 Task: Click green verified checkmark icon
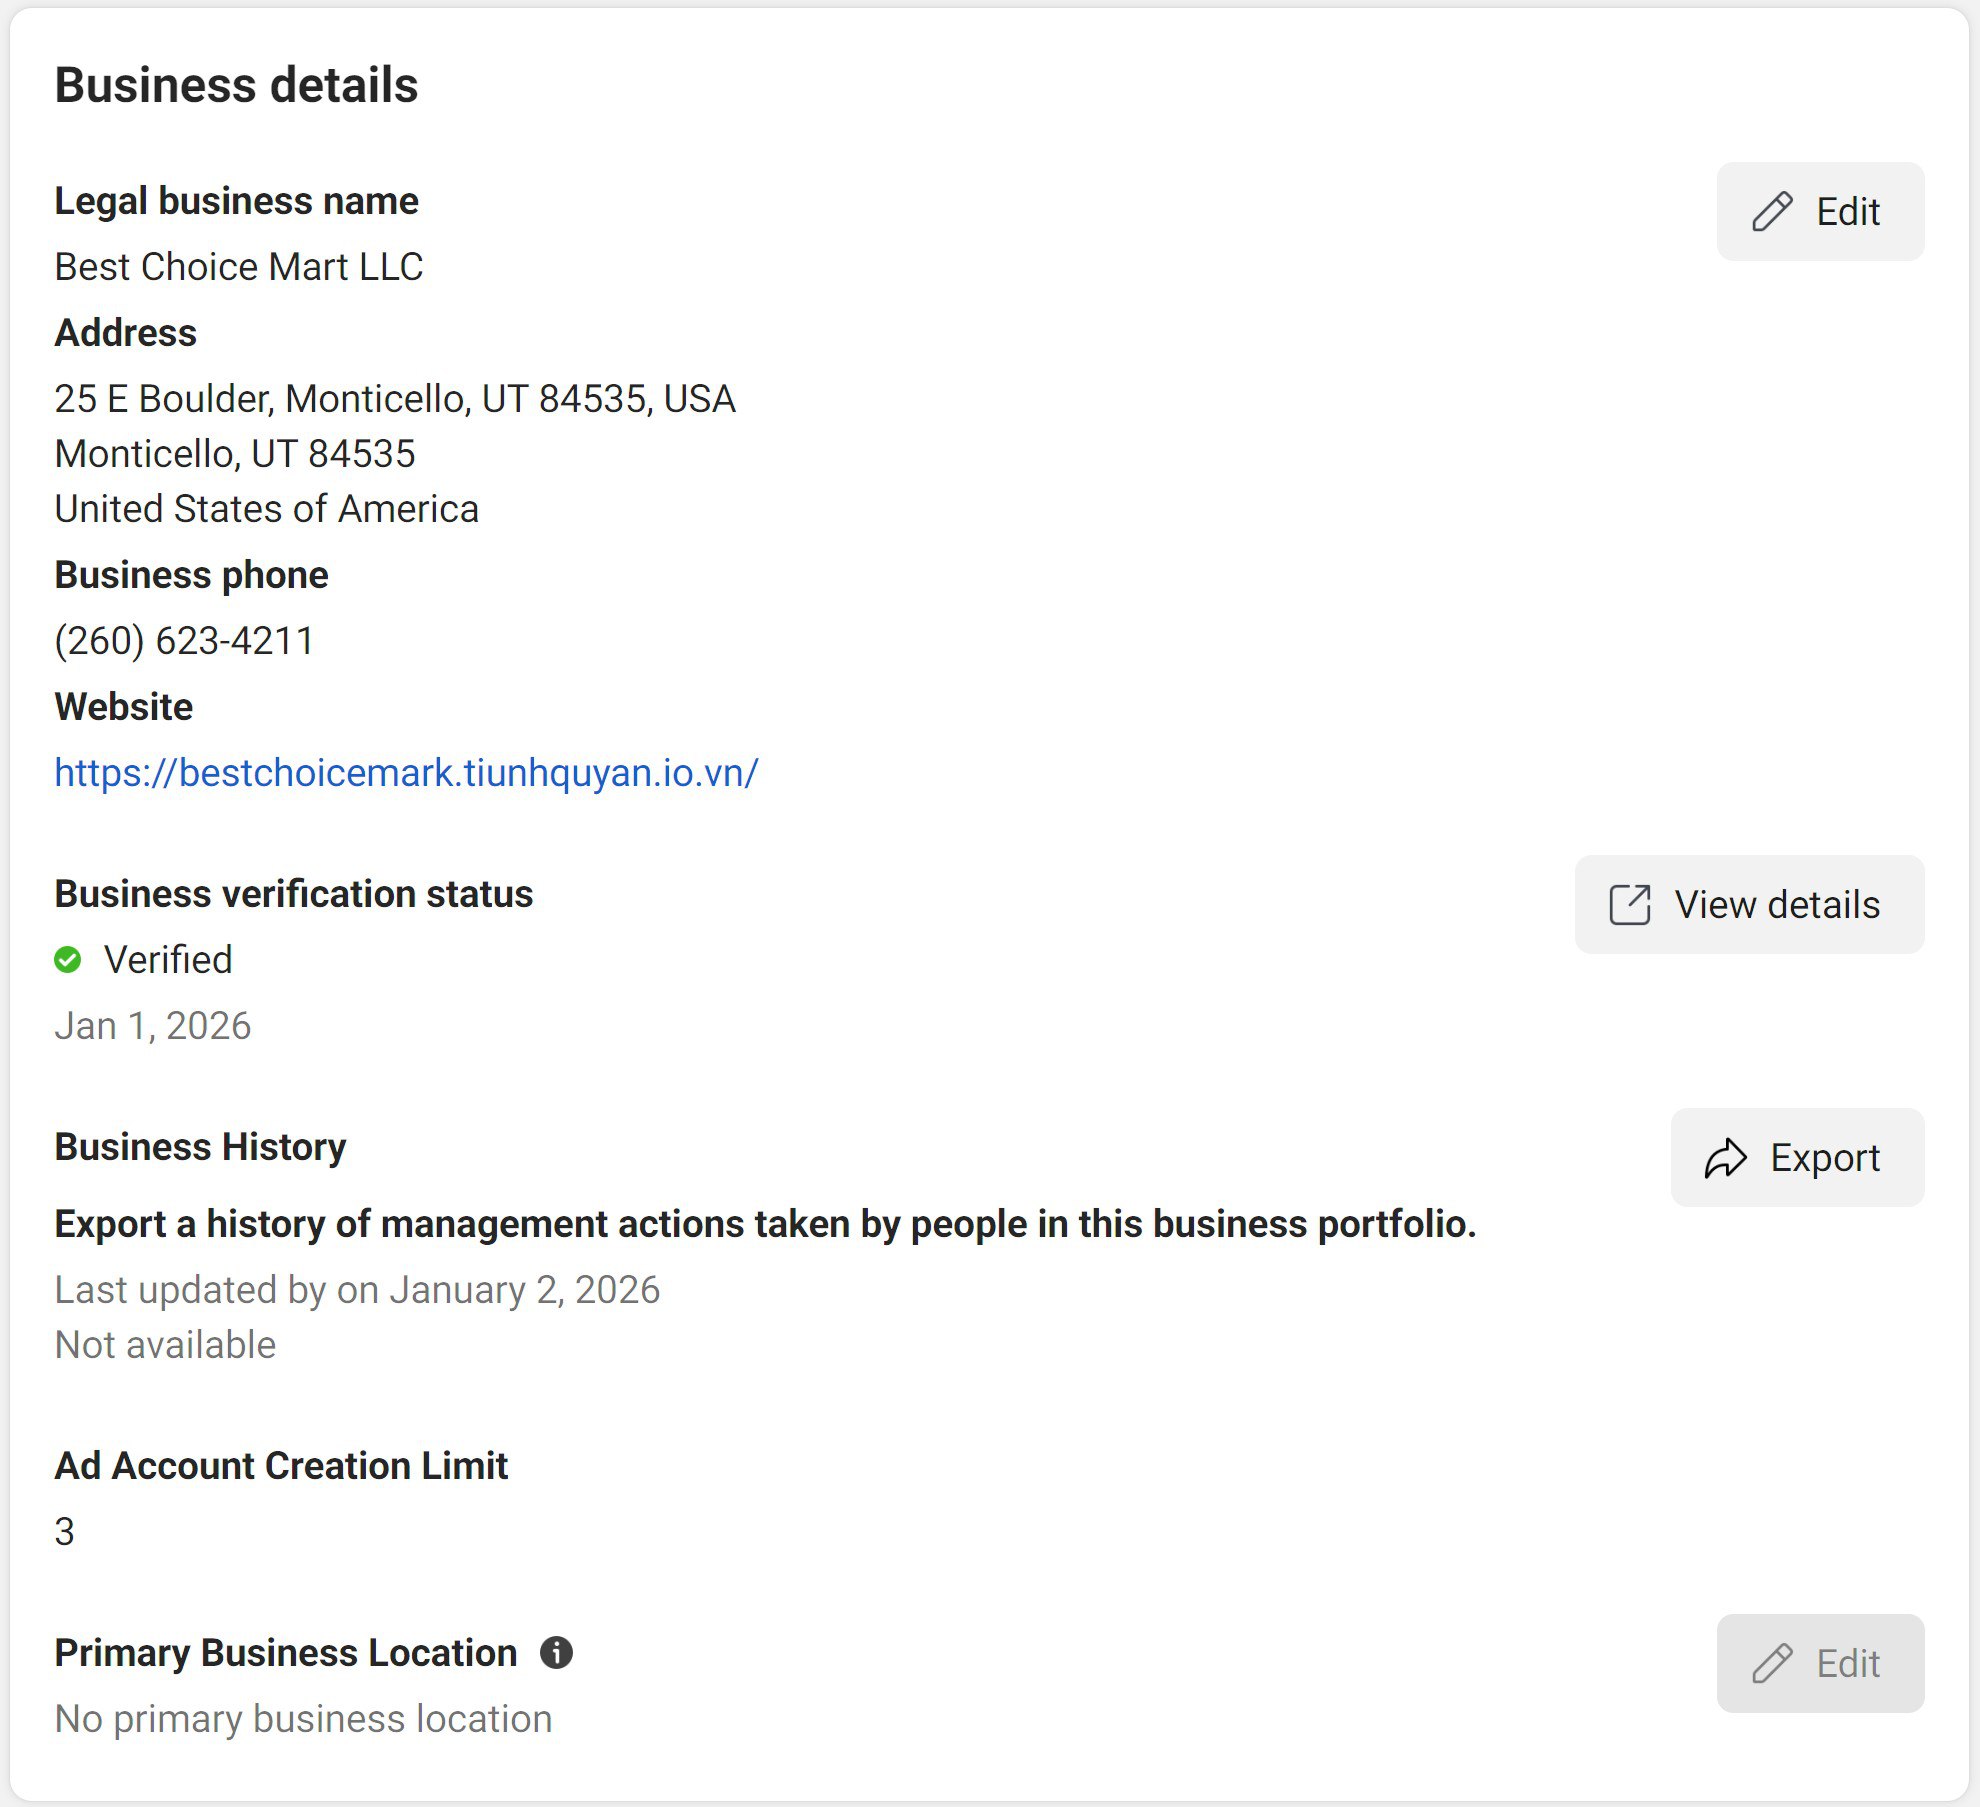(68, 960)
